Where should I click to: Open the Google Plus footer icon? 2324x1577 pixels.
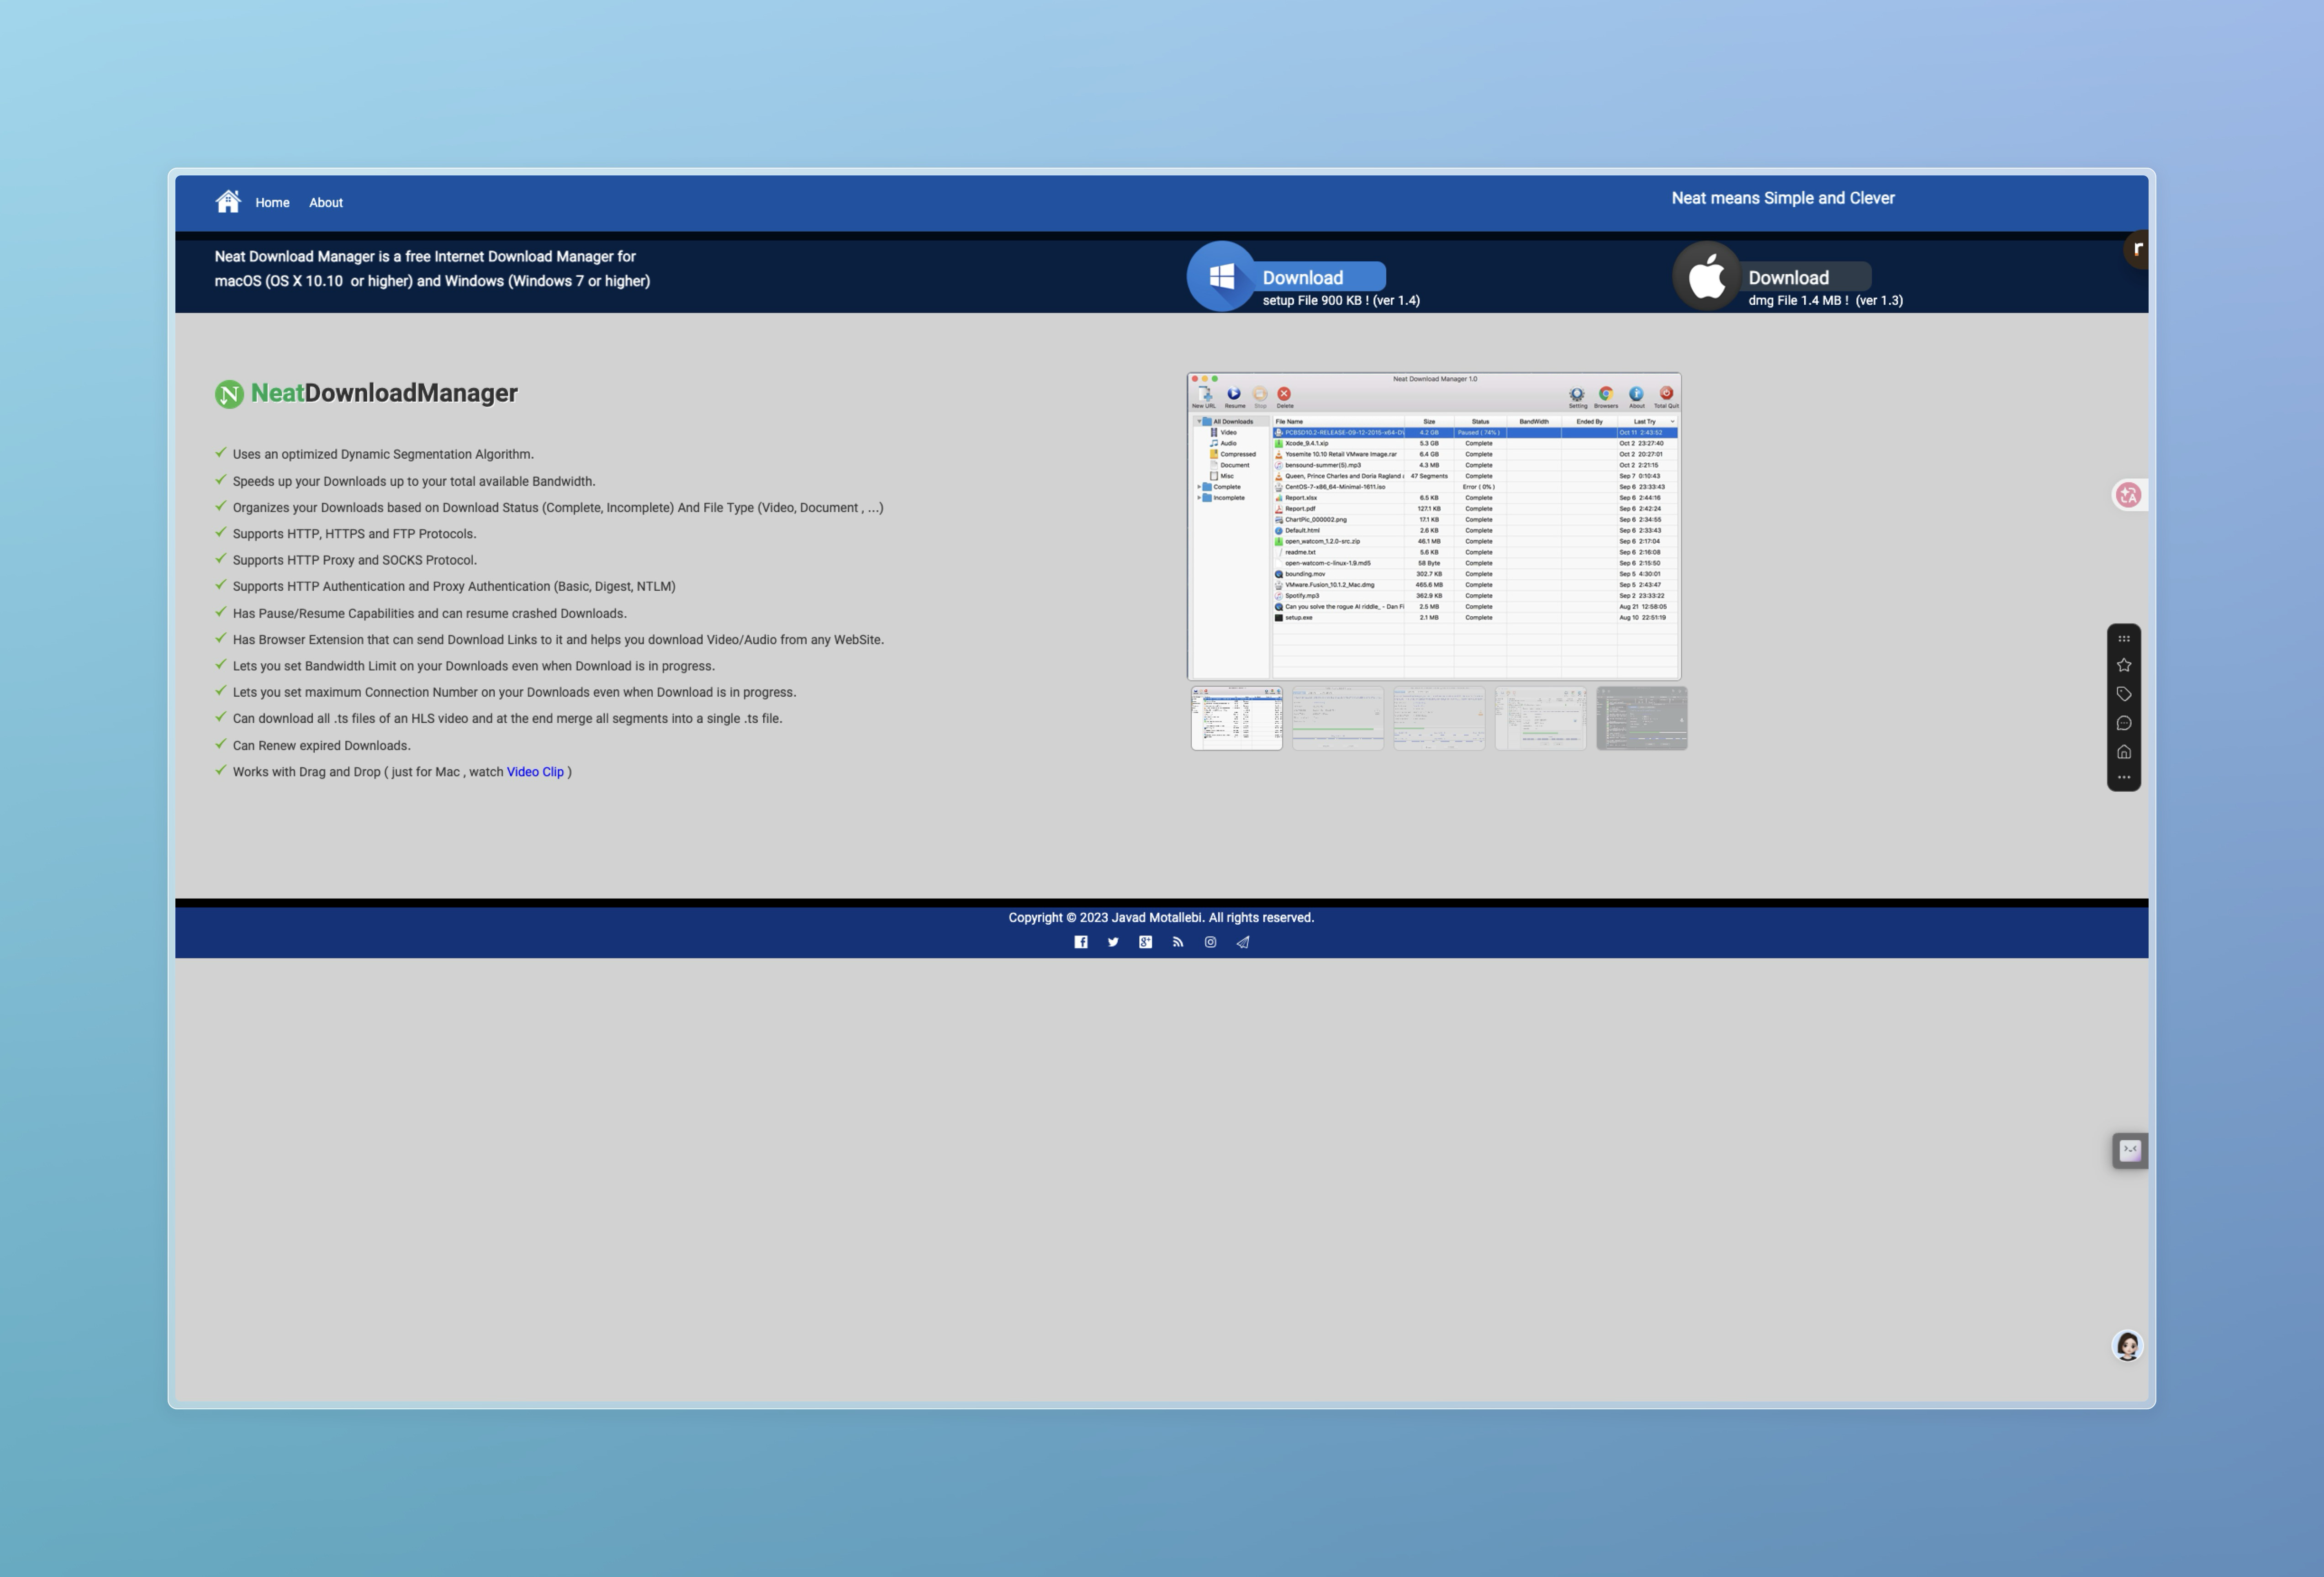(1146, 942)
